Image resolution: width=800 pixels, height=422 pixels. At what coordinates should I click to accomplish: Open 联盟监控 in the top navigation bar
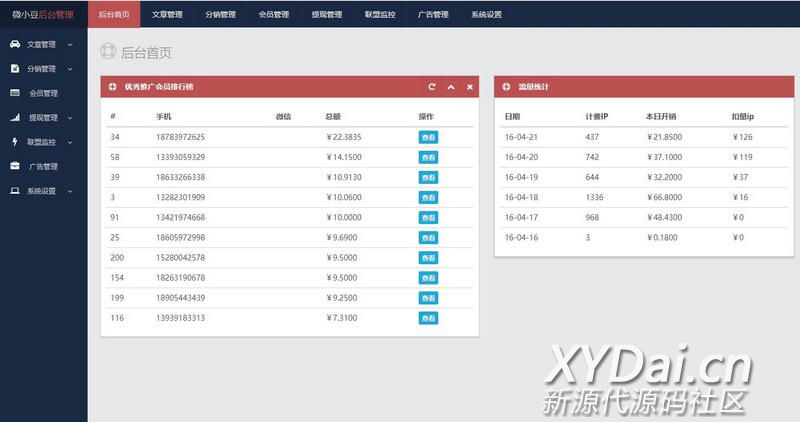[x=380, y=14]
